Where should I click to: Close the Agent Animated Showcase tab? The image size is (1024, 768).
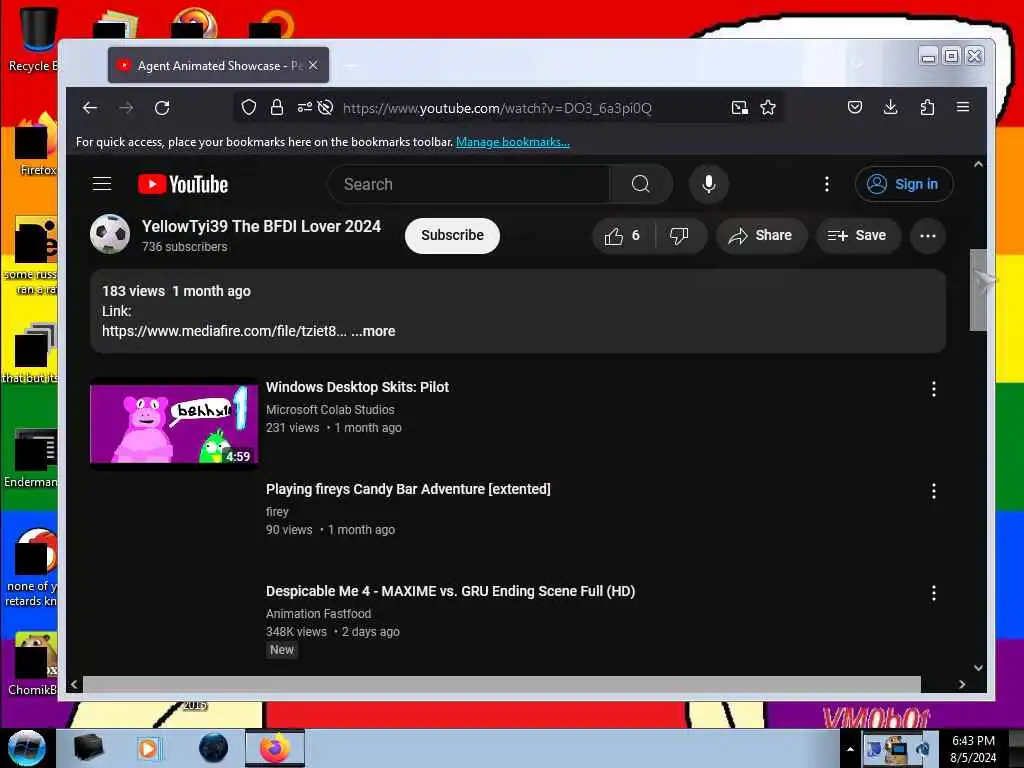click(313, 65)
